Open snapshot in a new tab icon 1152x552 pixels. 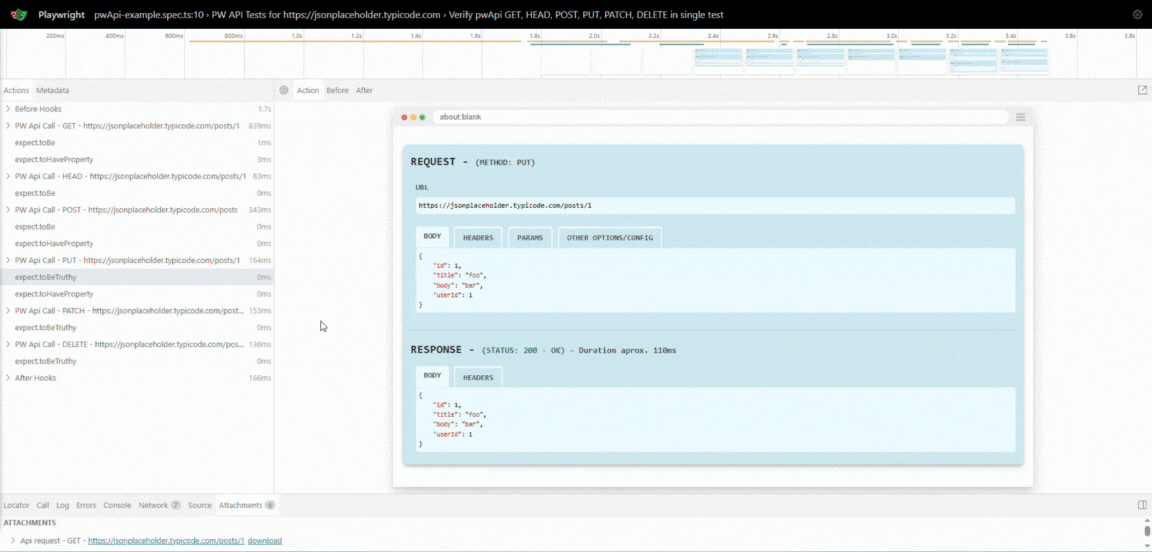coord(1142,90)
